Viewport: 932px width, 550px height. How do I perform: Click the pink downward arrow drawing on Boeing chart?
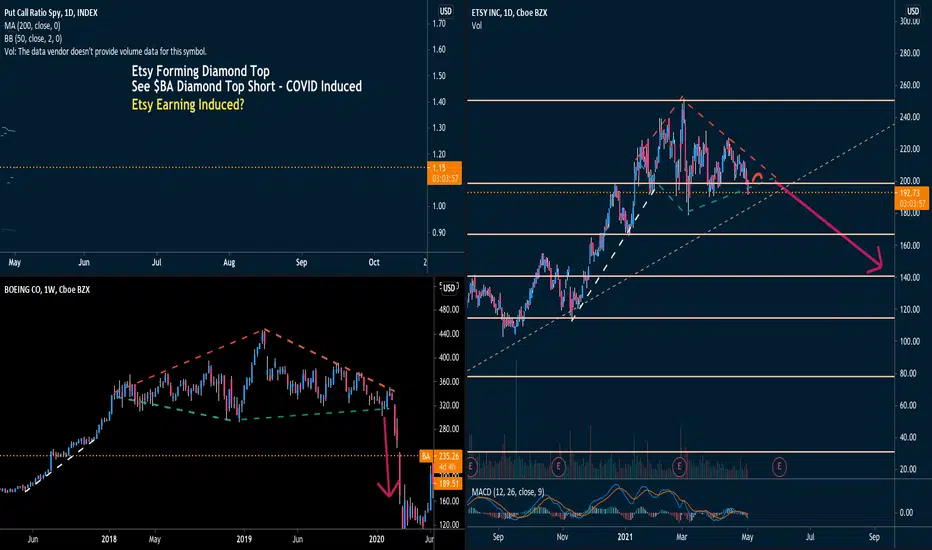click(388, 457)
